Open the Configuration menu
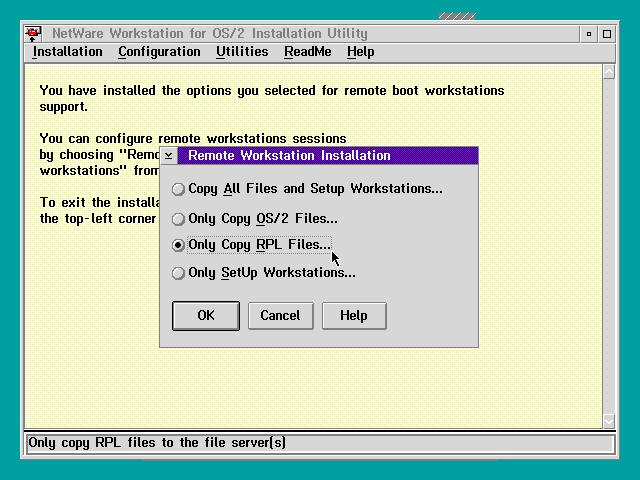Image resolution: width=640 pixels, height=480 pixels. coord(159,52)
